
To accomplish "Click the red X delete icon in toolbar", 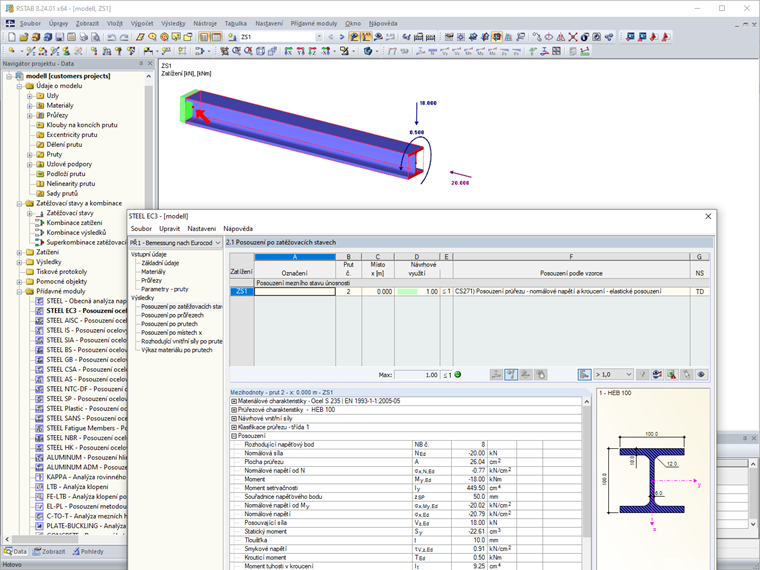I will tap(573, 37).
